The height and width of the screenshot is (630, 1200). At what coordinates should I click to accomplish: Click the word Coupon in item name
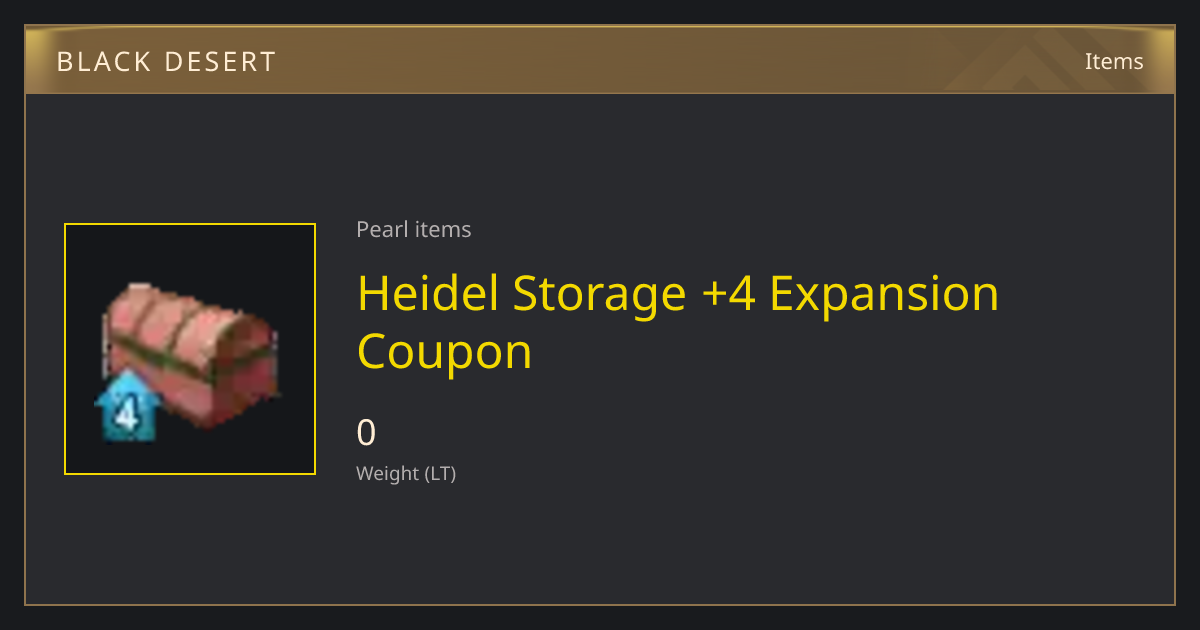coord(444,353)
